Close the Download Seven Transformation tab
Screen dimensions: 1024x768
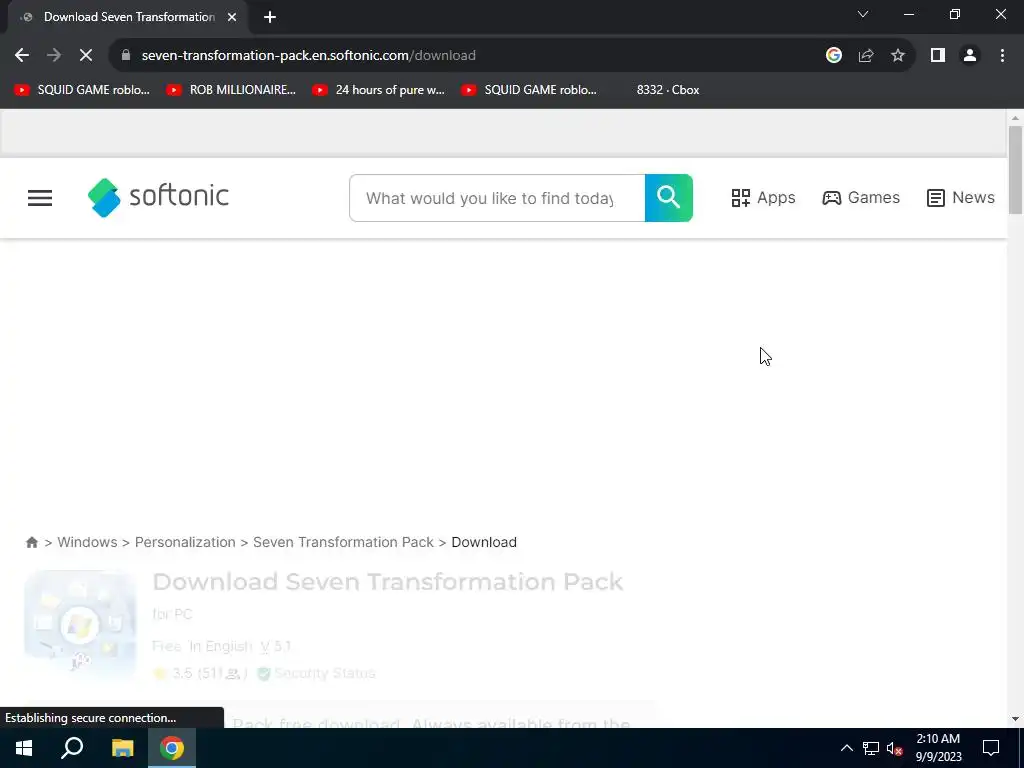click(232, 17)
